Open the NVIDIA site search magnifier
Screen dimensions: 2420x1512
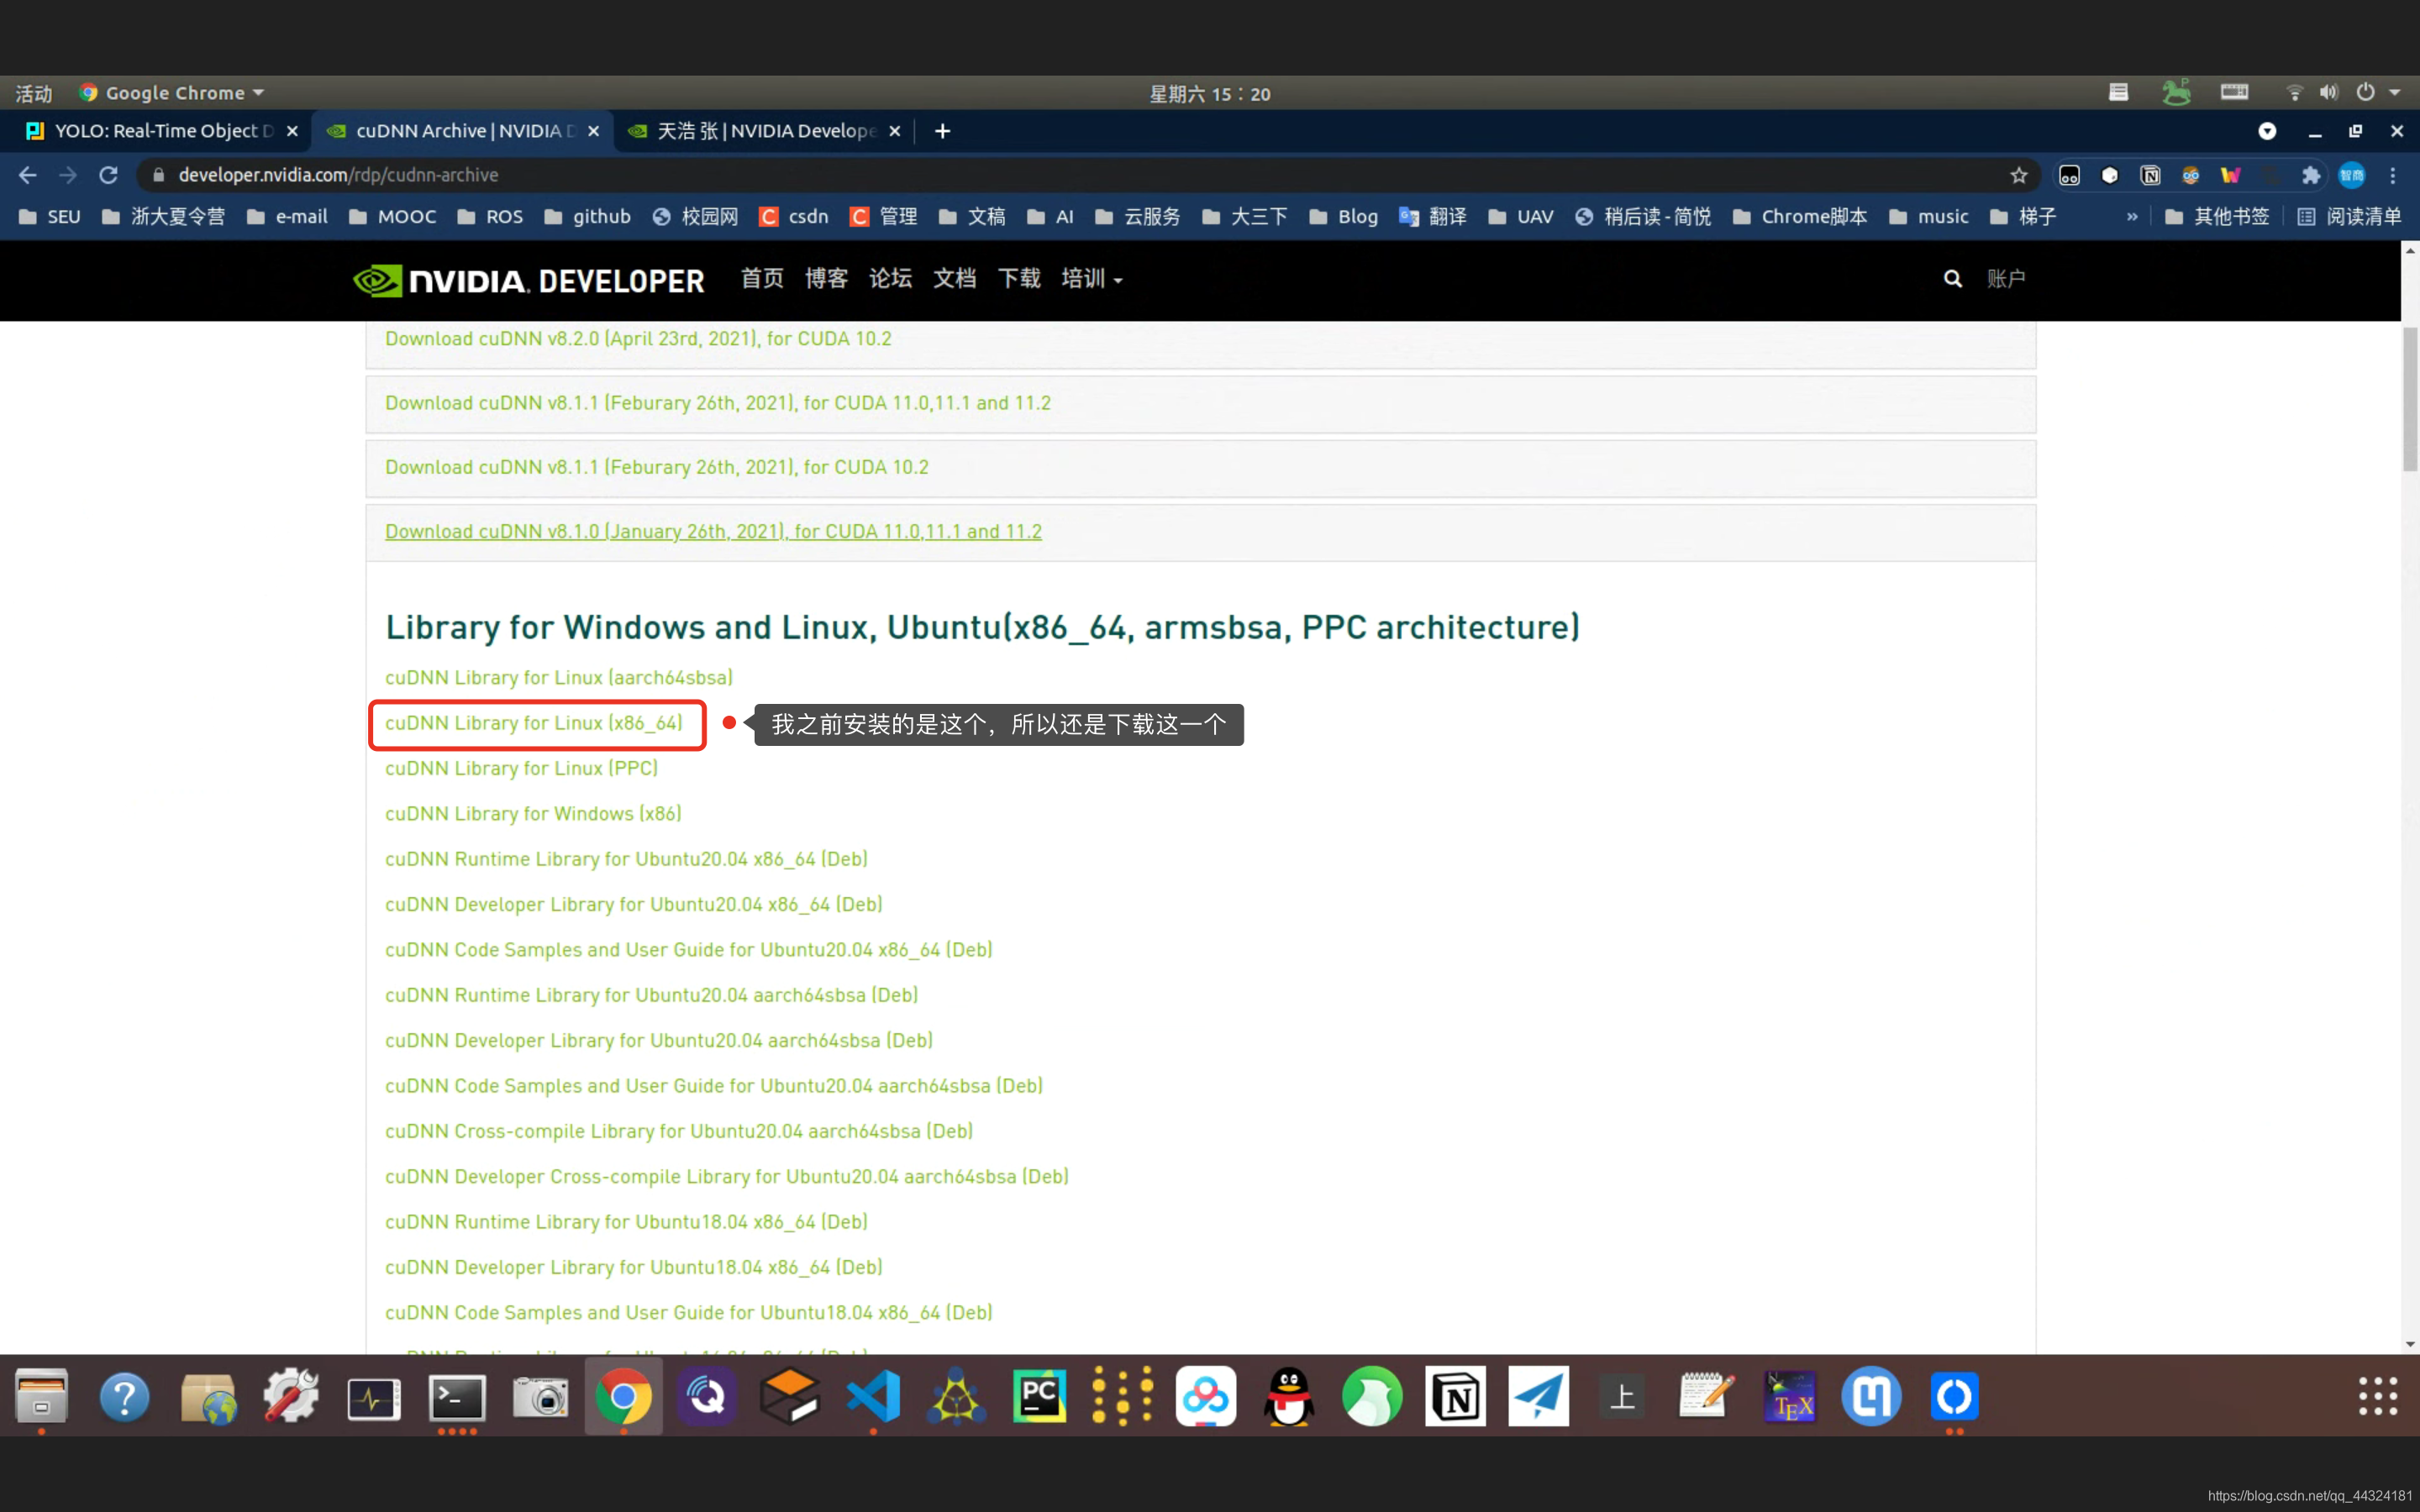click(x=1952, y=278)
